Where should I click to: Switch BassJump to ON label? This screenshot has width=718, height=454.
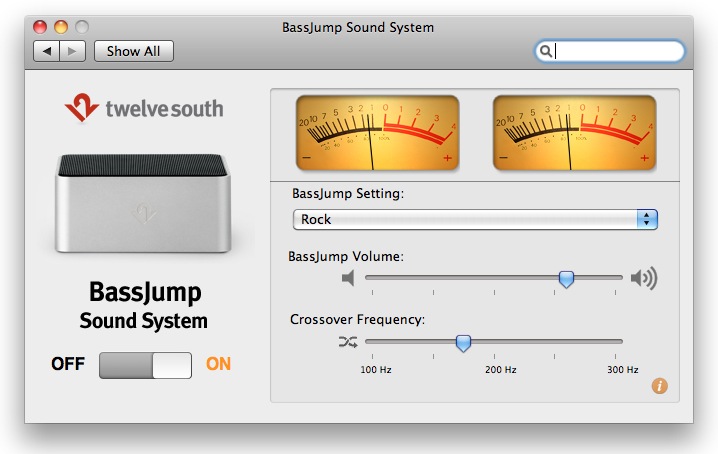(218, 364)
